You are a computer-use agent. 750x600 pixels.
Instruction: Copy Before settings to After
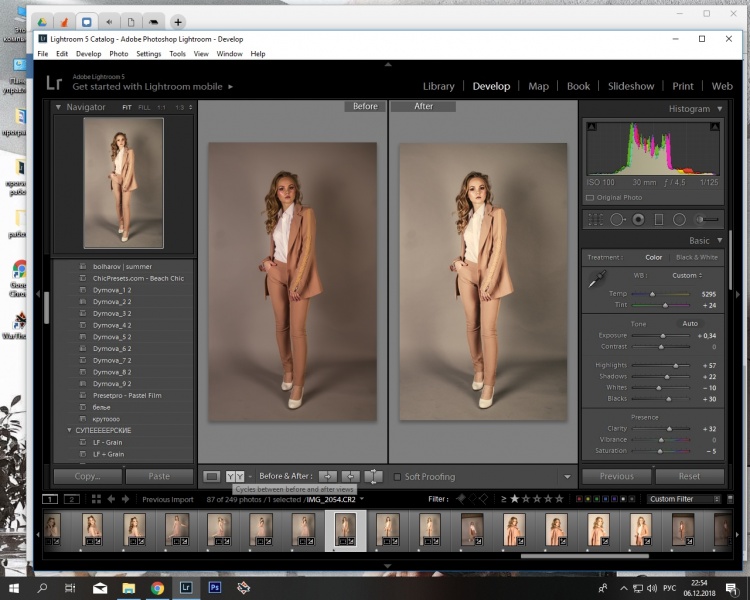pos(328,477)
